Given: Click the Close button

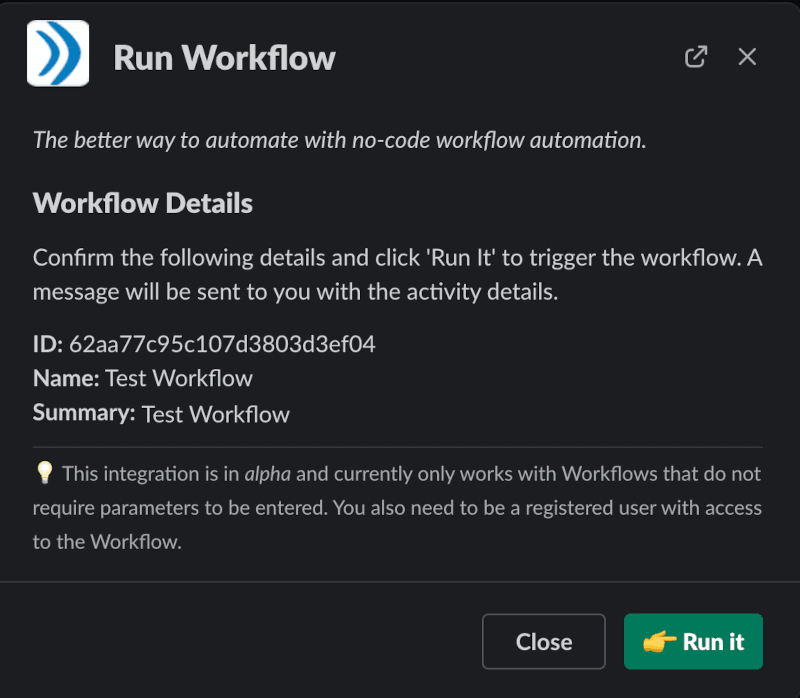Looking at the screenshot, I should click(x=543, y=641).
